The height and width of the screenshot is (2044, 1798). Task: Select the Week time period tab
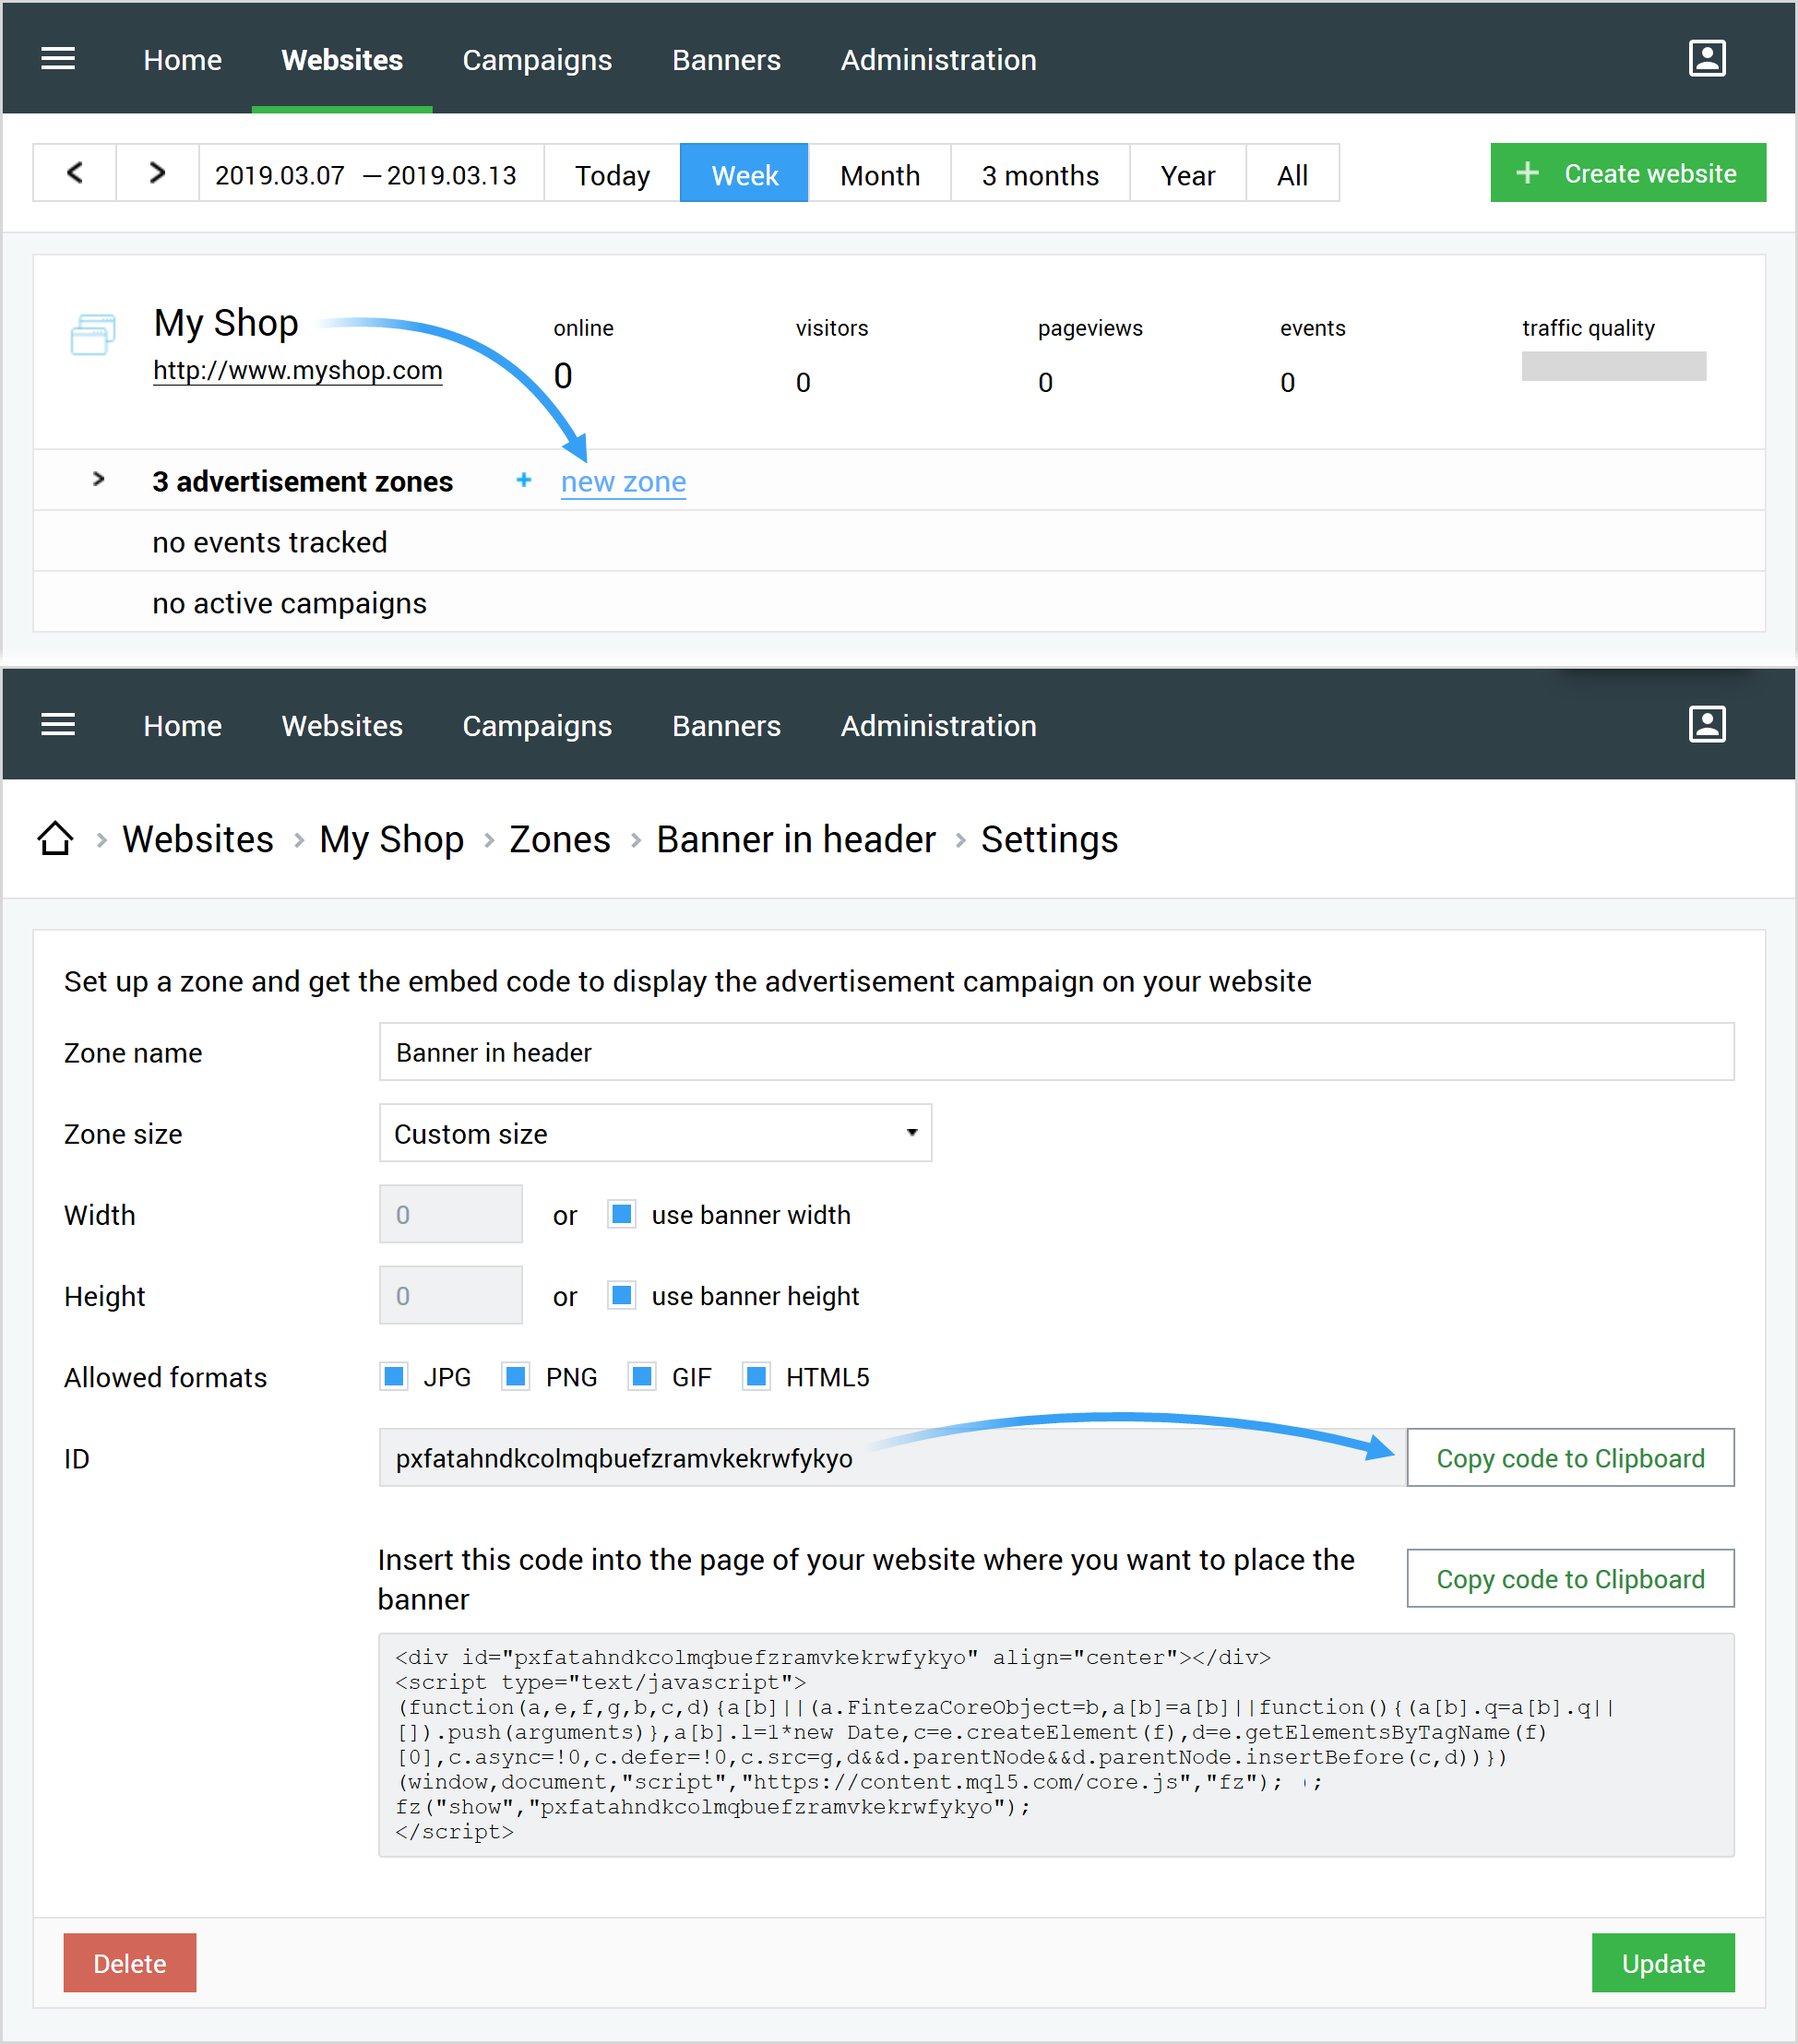point(743,173)
